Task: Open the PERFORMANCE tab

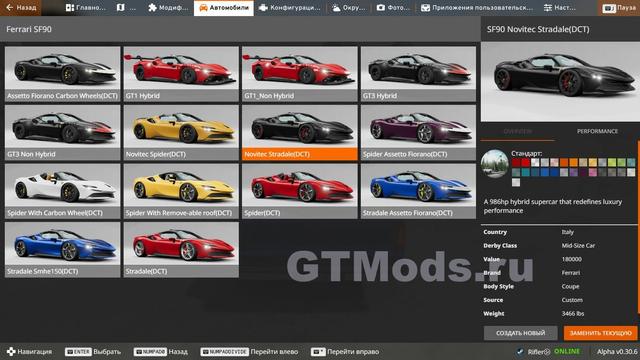Action: point(597,131)
